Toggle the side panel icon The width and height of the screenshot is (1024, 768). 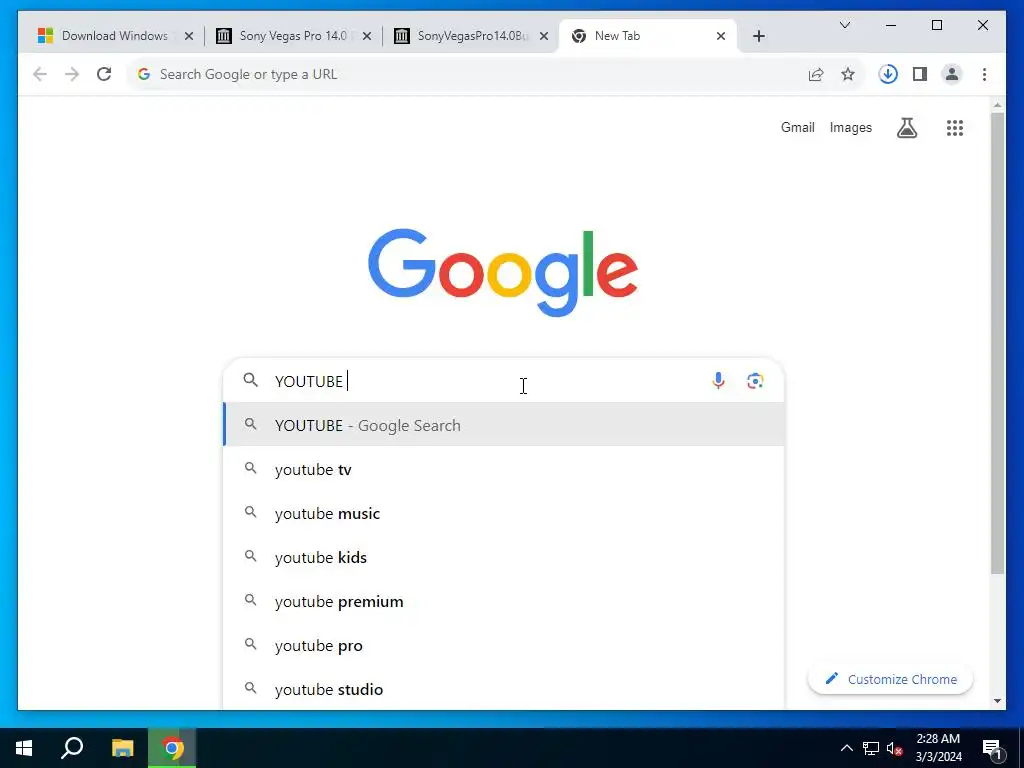[920, 74]
